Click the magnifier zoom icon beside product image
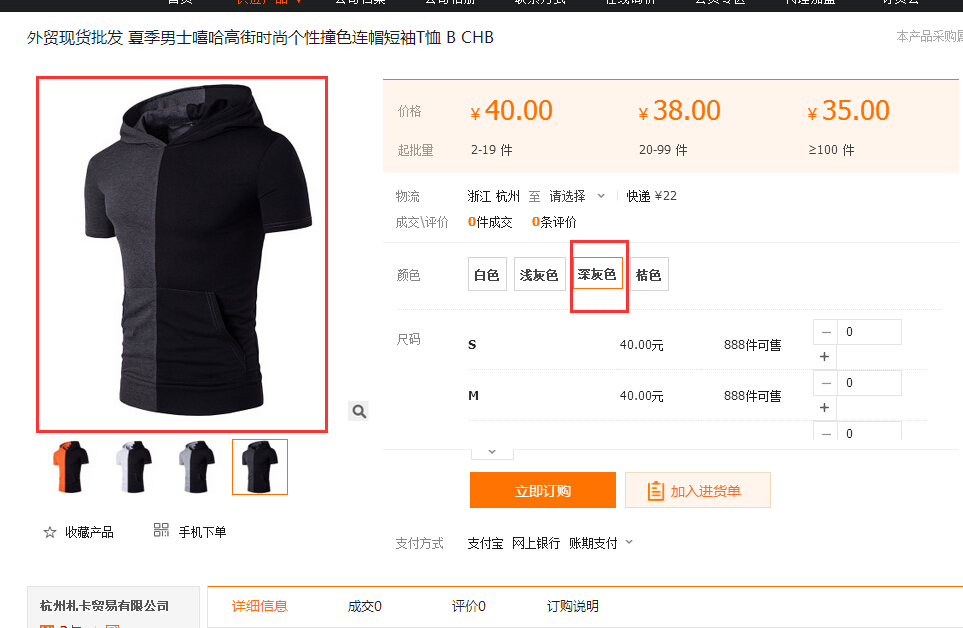This screenshot has width=963, height=628. (359, 411)
